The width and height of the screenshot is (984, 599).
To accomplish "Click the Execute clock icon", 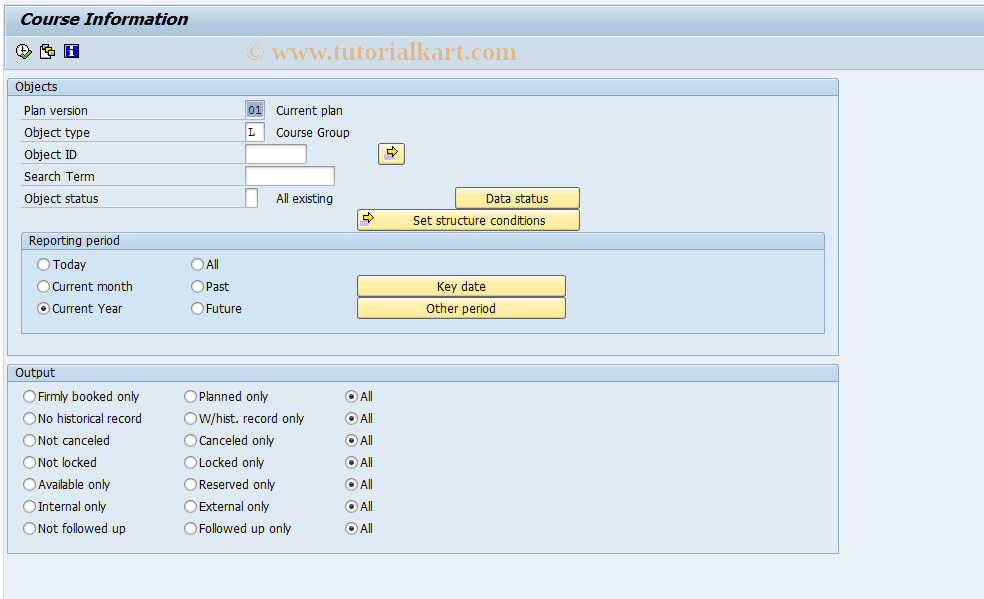I will point(23,51).
